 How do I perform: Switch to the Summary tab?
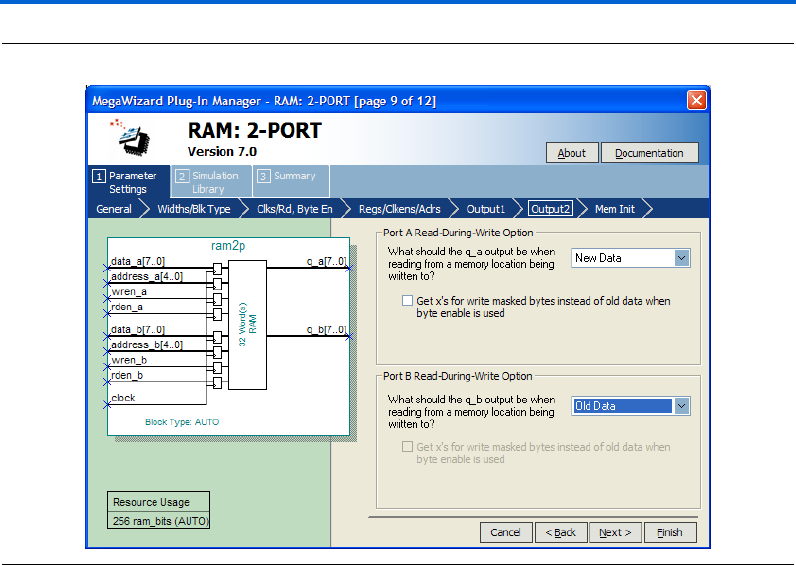tap(291, 181)
